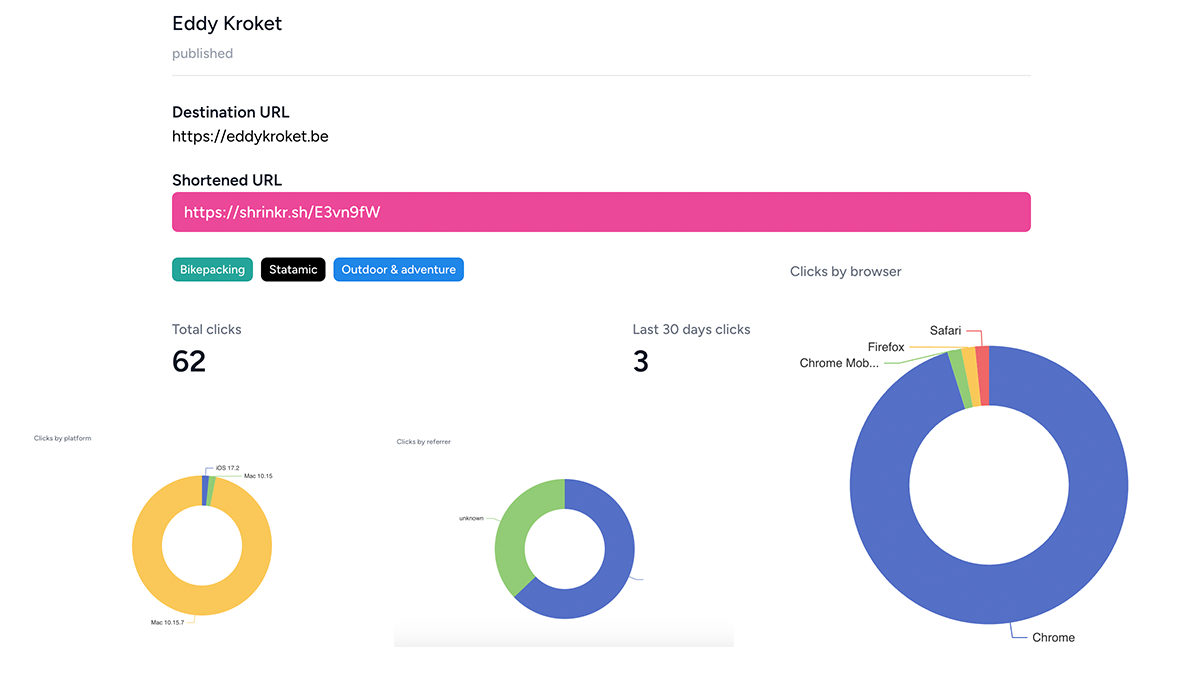Click the Last 30 days clicks value
1200x698 pixels.
pos(641,361)
